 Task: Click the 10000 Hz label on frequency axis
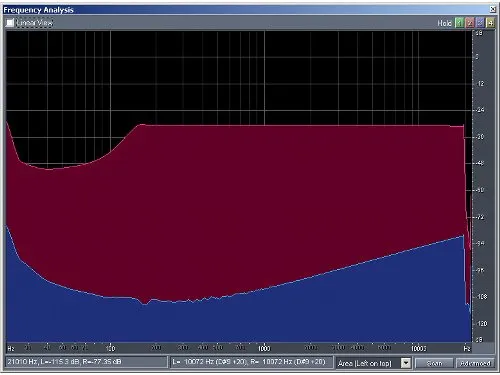(418, 348)
